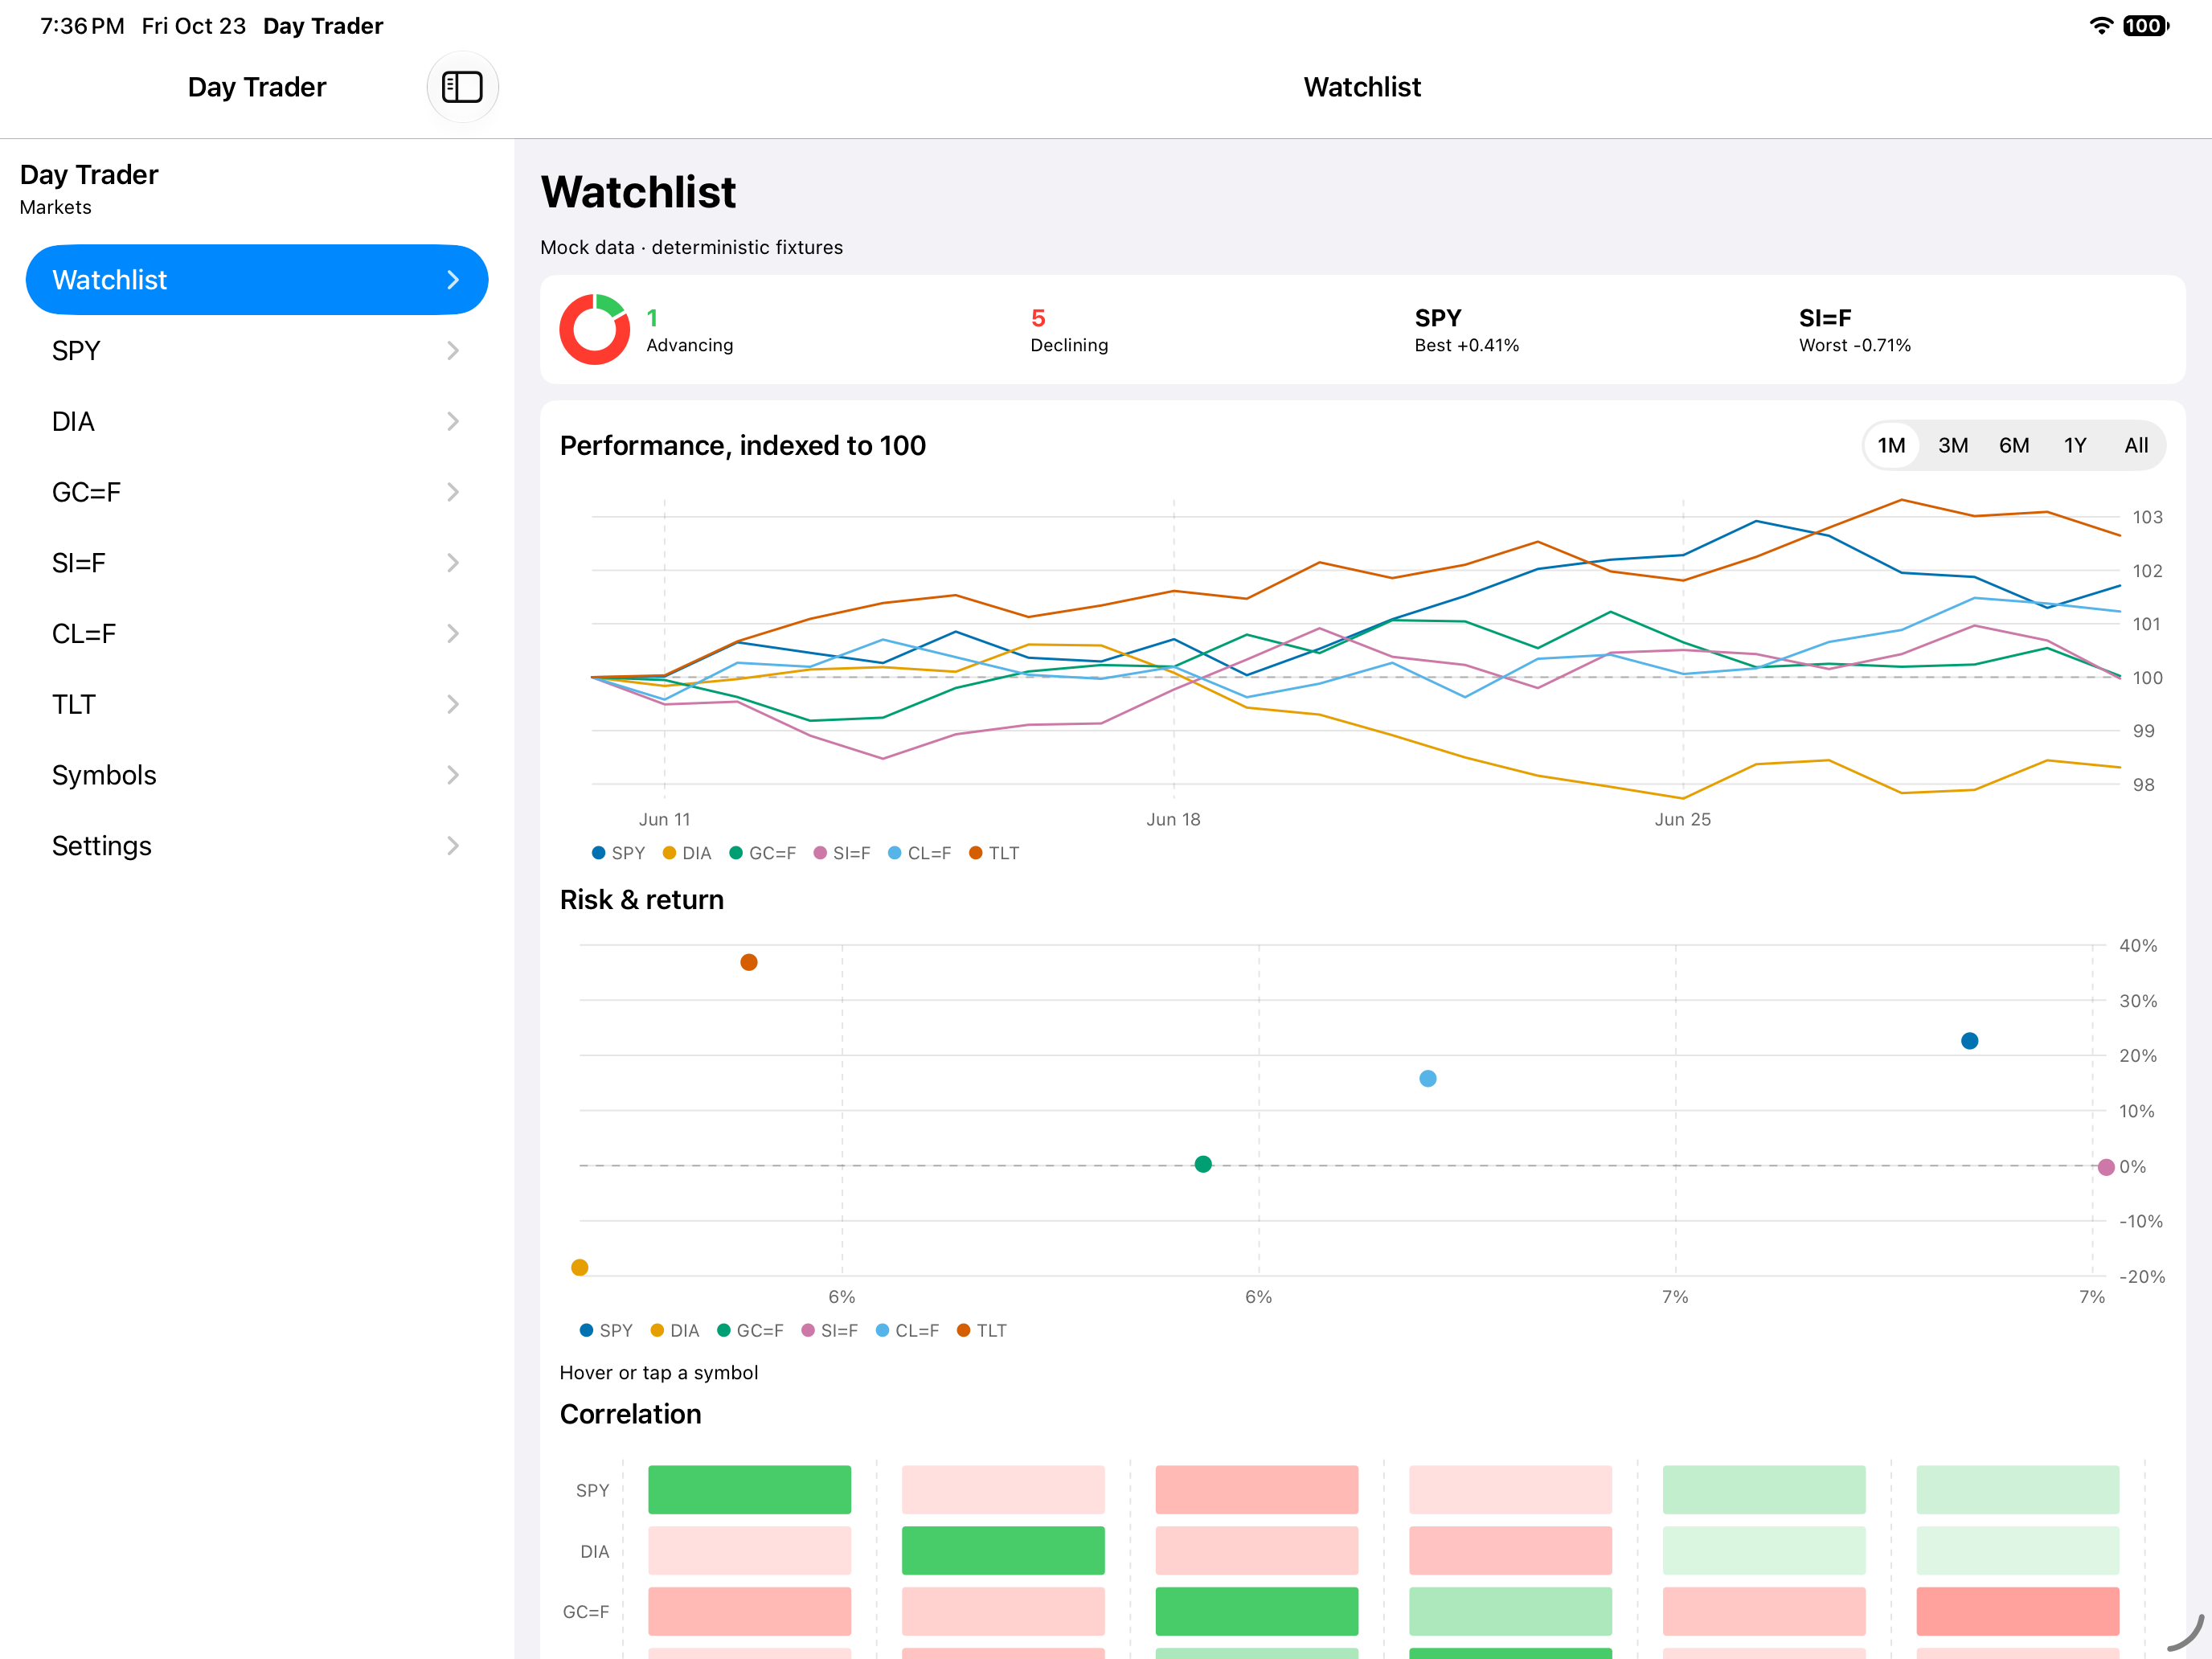Select SPY dot in Risk & return scatter
The height and width of the screenshot is (1659, 2212).
click(x=1970, y=1041)
